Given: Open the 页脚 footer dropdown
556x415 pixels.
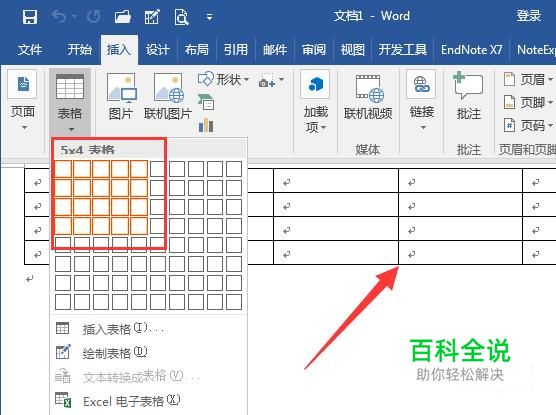Looking at the screenshot, I should tap(528, 103).
